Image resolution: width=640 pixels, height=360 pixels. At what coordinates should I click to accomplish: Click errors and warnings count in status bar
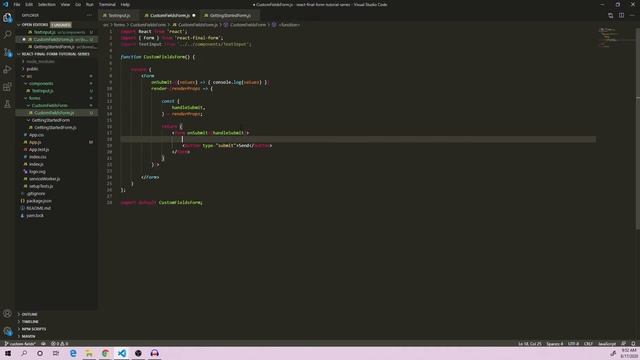pos(60,344)
